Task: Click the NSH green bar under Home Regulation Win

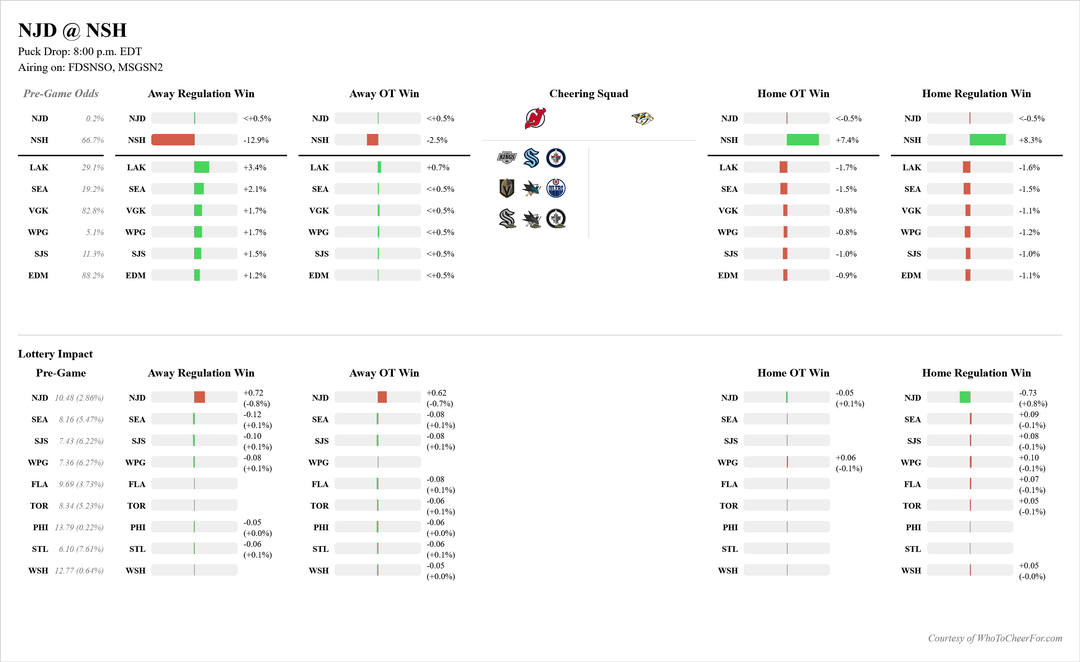Action: [x=987, y=140]
